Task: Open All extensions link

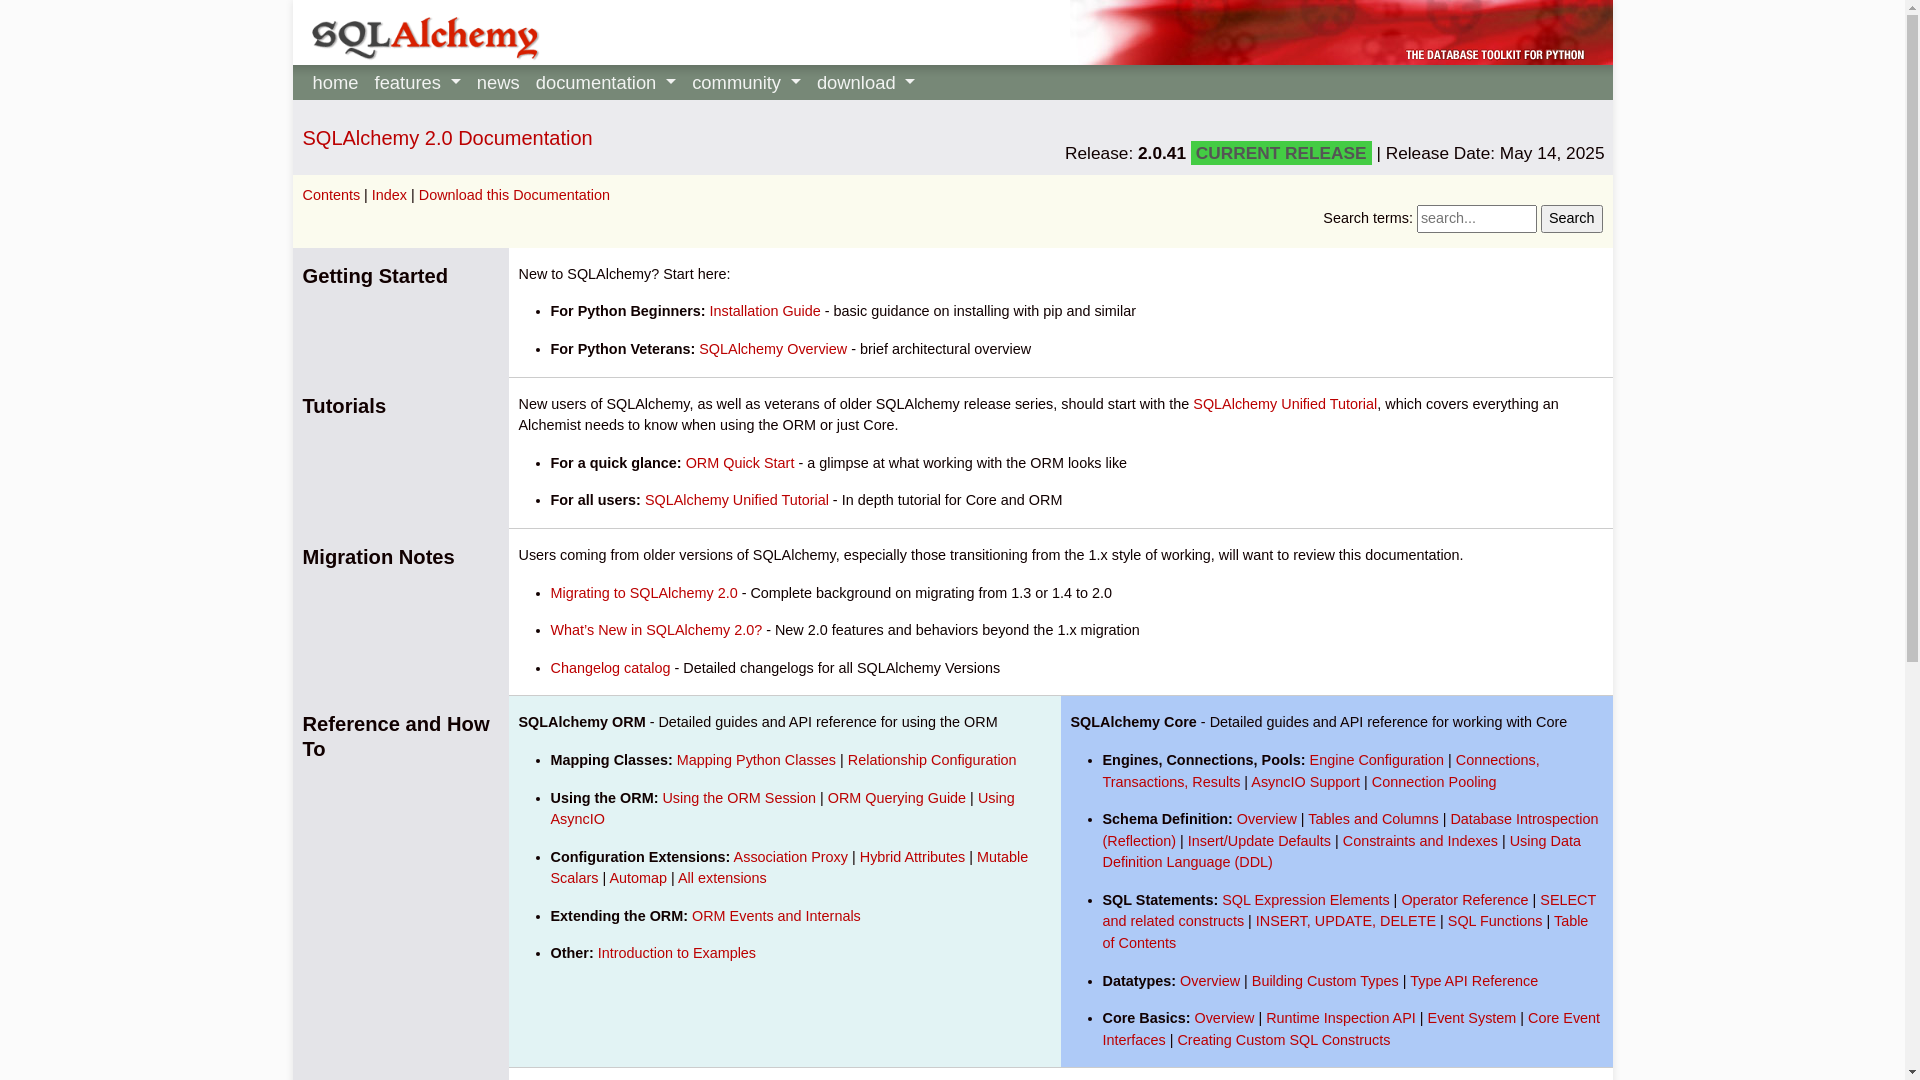Action: click(x=722, y=878)
